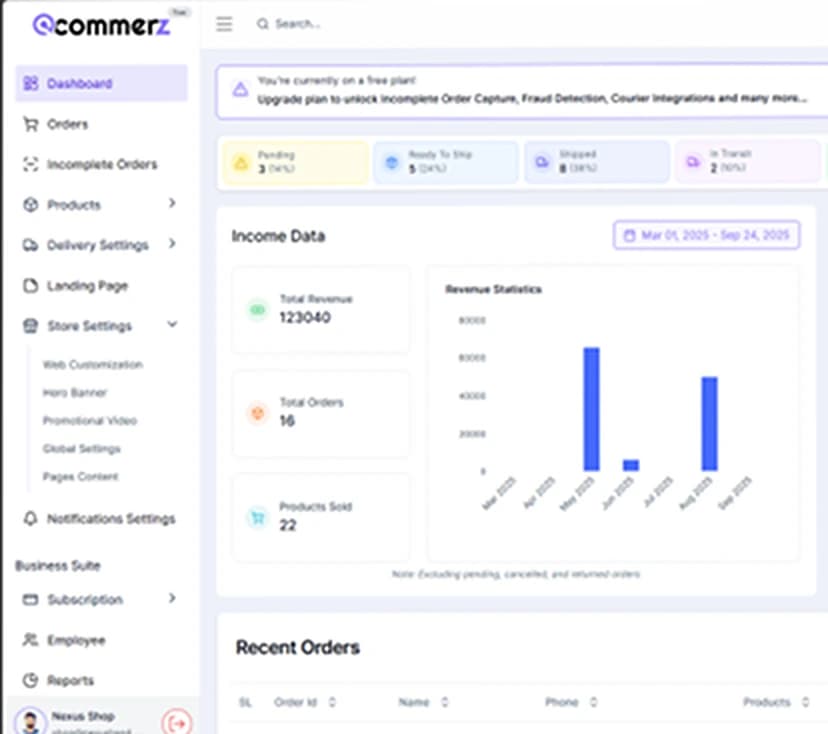This screenshot has height=734, width=828.
Task: Click the Landing Page document icon
Action: [x=31, y=286]
